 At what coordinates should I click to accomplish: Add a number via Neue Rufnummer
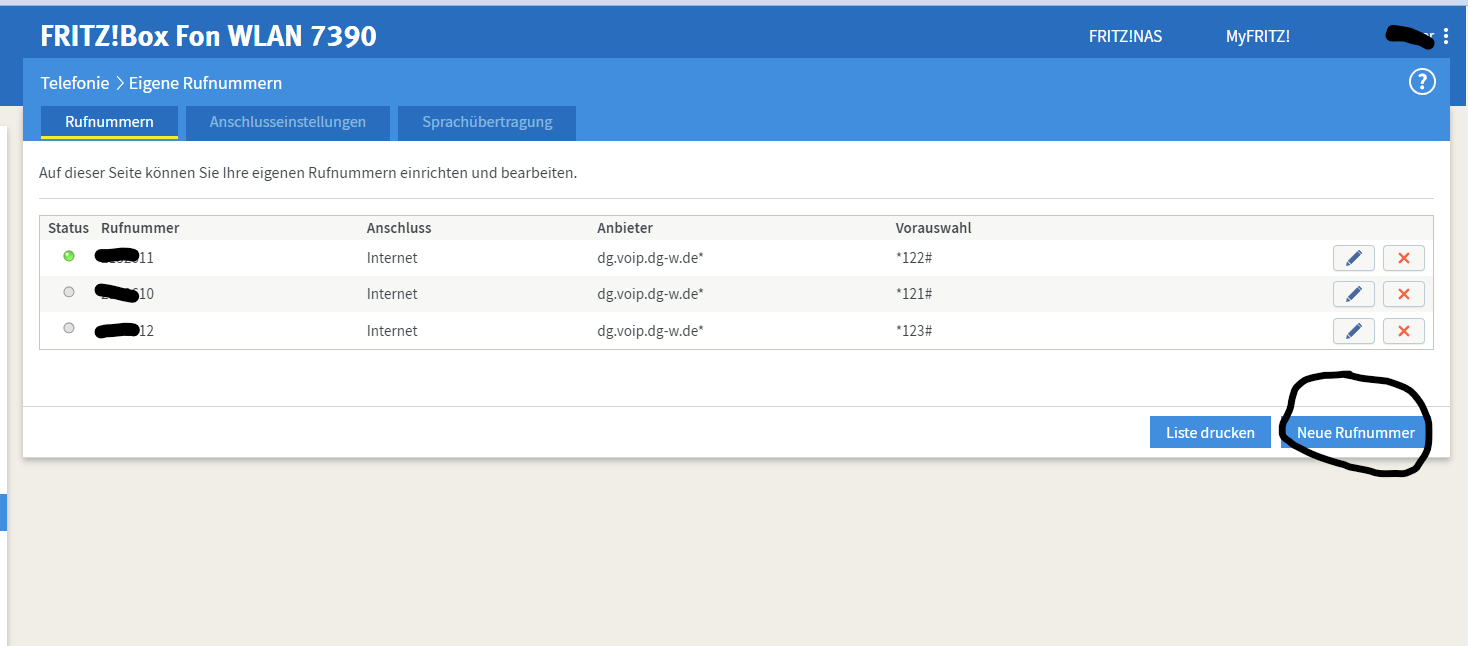coord(1355,432)
